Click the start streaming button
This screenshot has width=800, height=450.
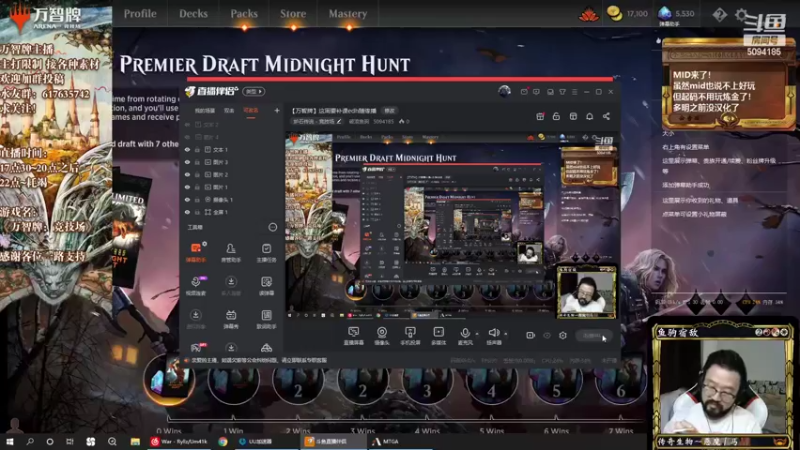593,336
